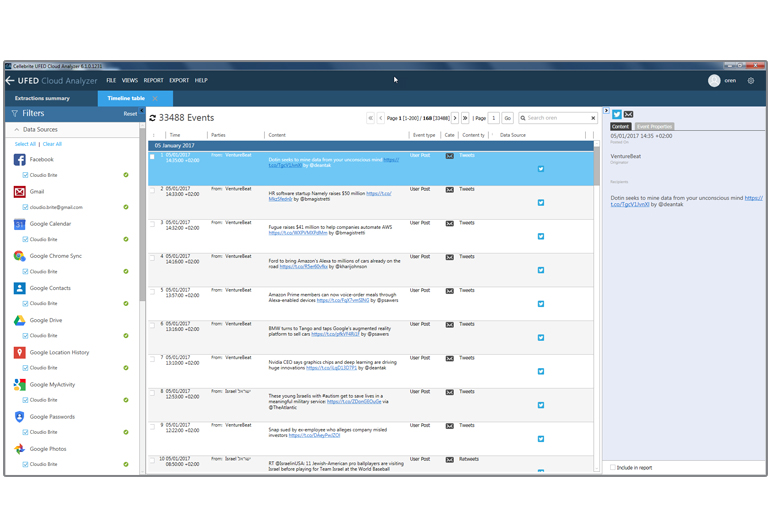Click the Gmail data source icon
The height and width of the screenshot is (530, 770).
point(20,192)
